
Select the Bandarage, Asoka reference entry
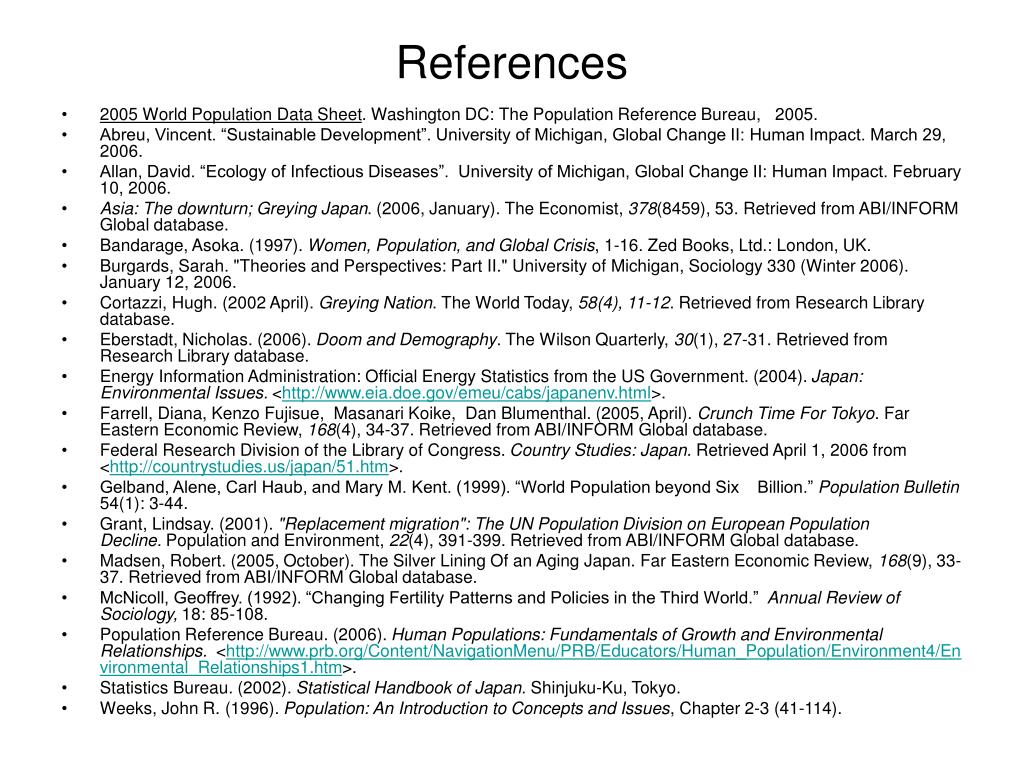pos(485,246)
